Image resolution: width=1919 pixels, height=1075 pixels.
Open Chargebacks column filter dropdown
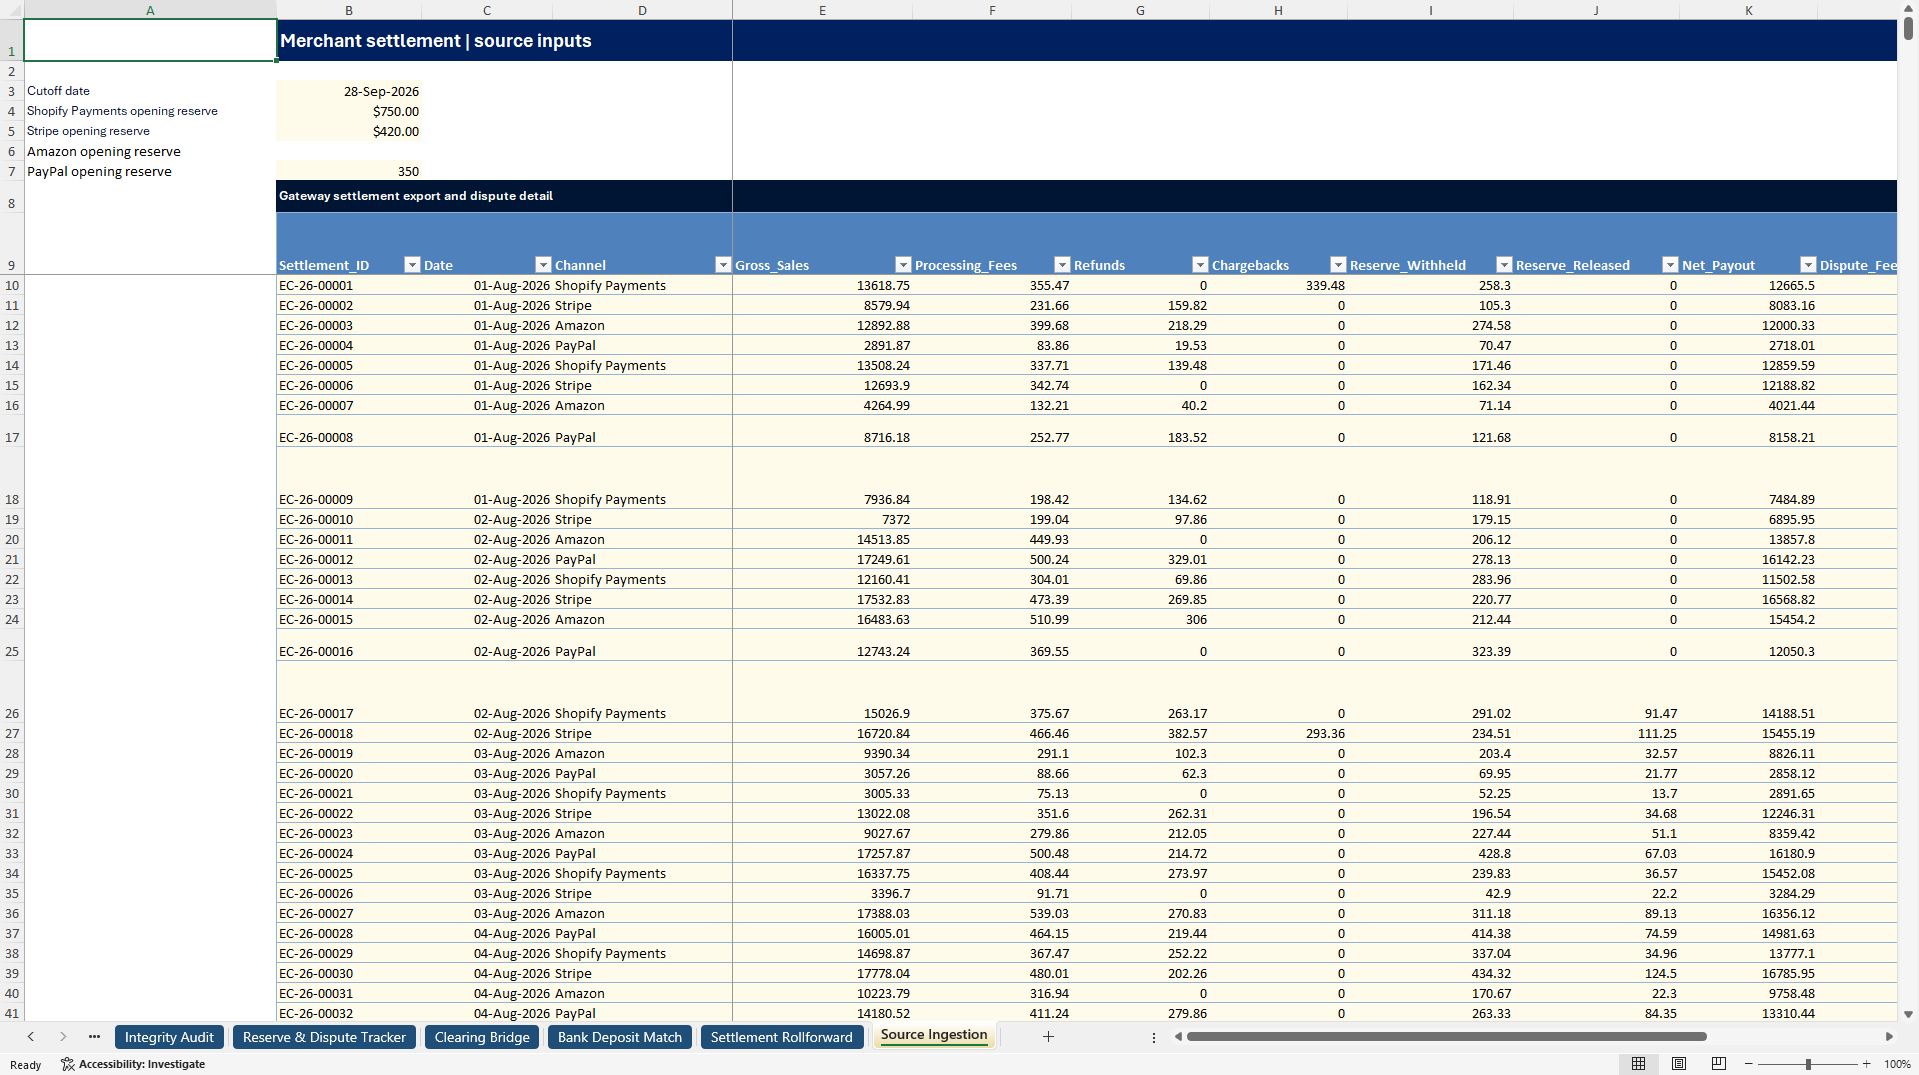1338,265
